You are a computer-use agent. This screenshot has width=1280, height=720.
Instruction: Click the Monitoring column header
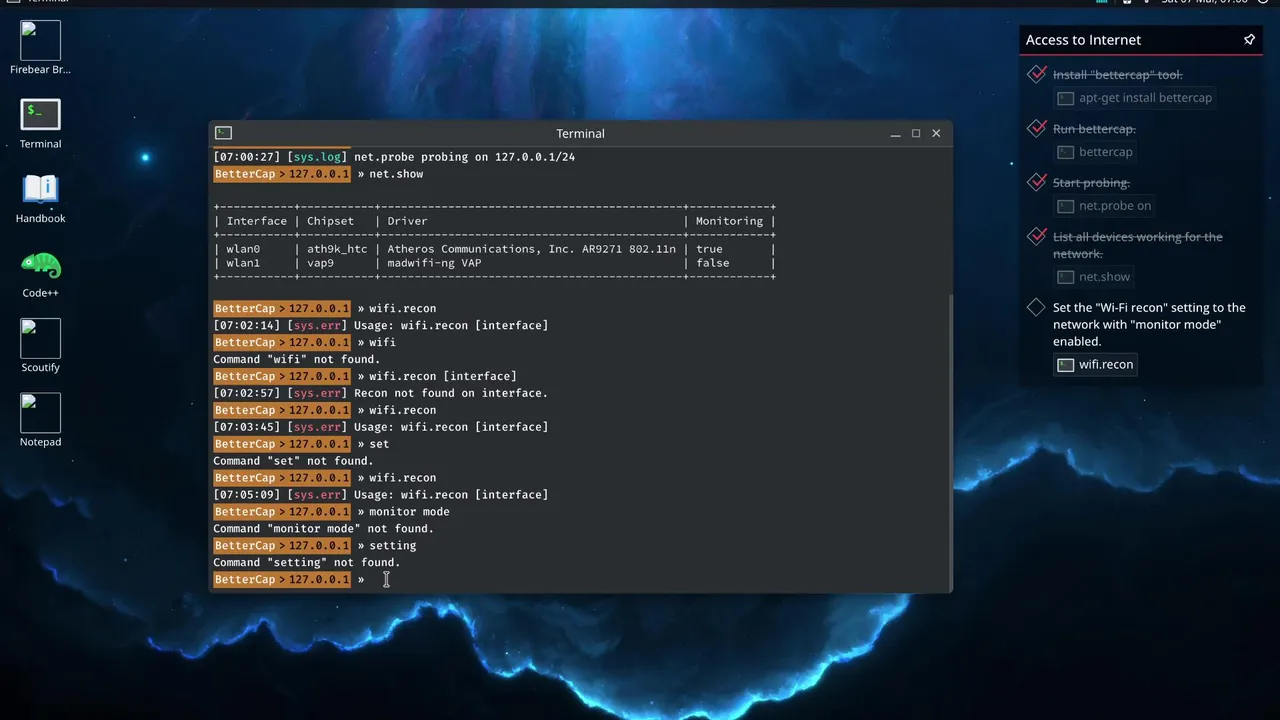click(x=729, y=222)
